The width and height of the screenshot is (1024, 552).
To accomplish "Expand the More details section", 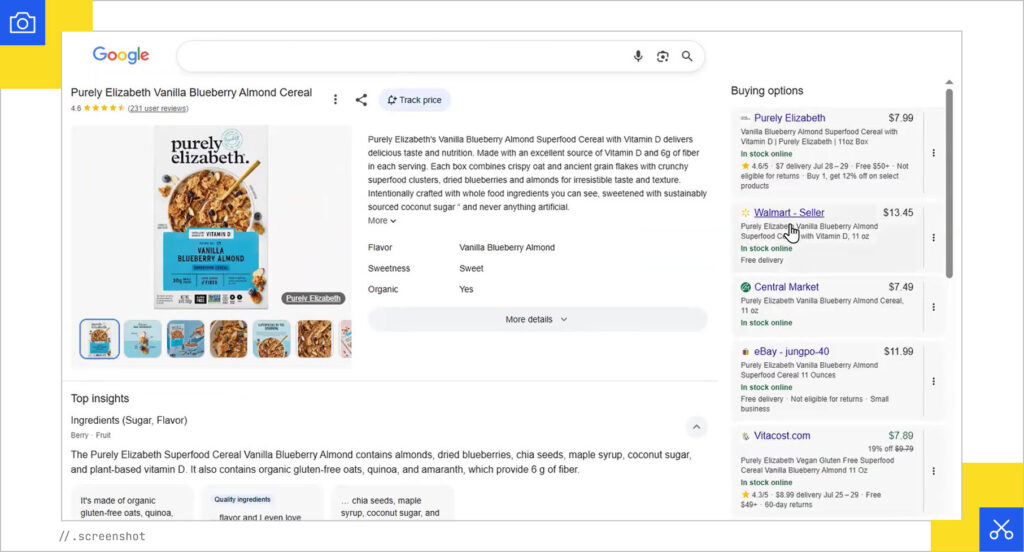I will pos(537,320).
